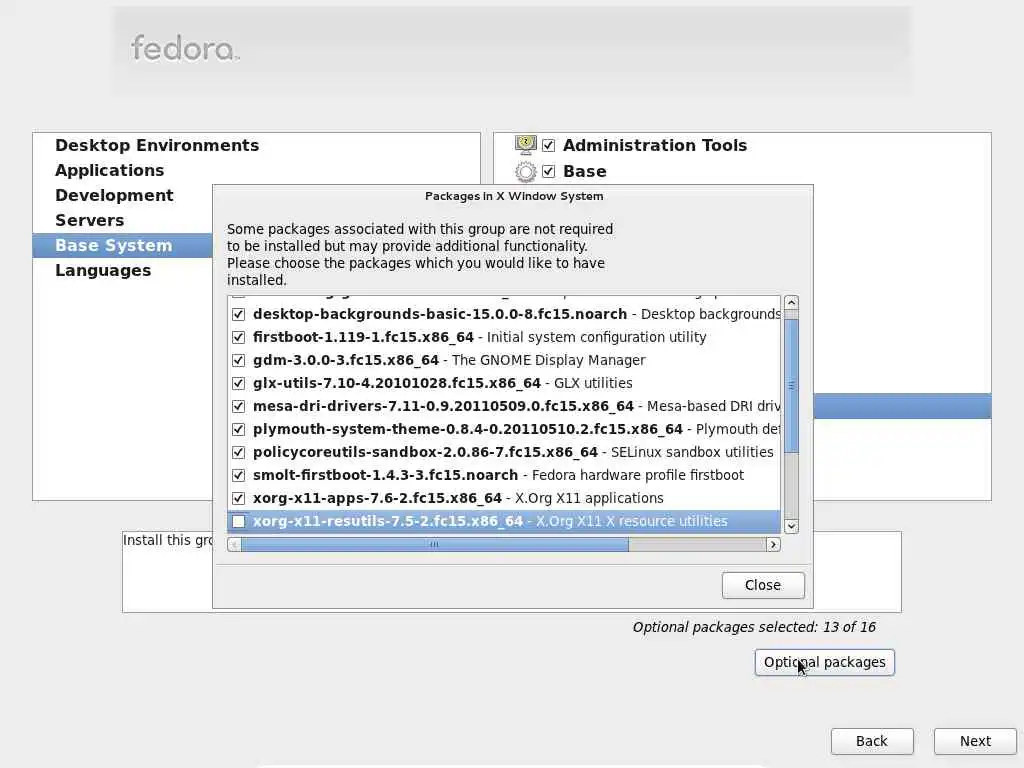Screen dimensions: 1024x768
Task: Uncheck the gdm package checkbox
Action: (238, 360)
